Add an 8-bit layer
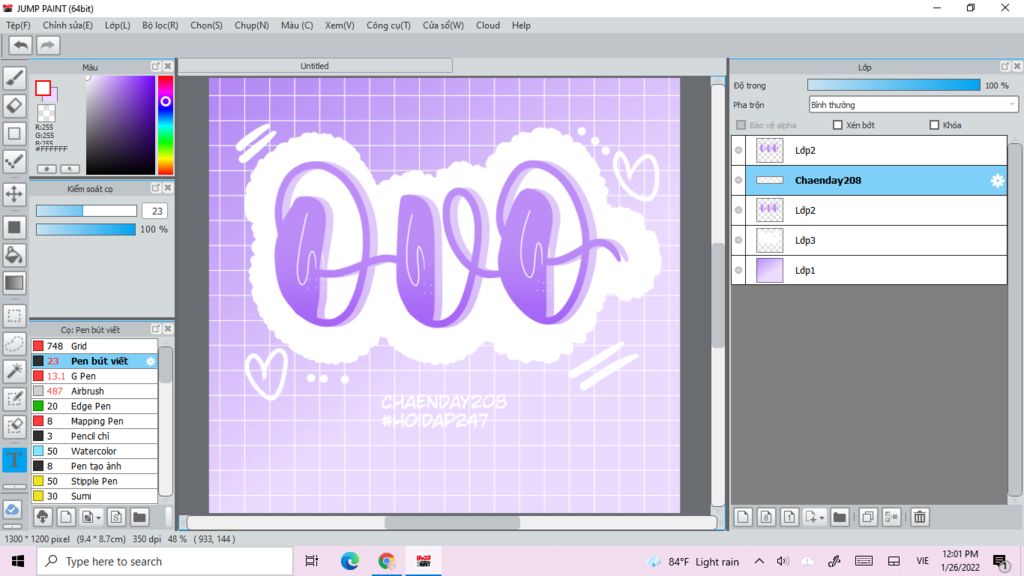 (766, 517)
